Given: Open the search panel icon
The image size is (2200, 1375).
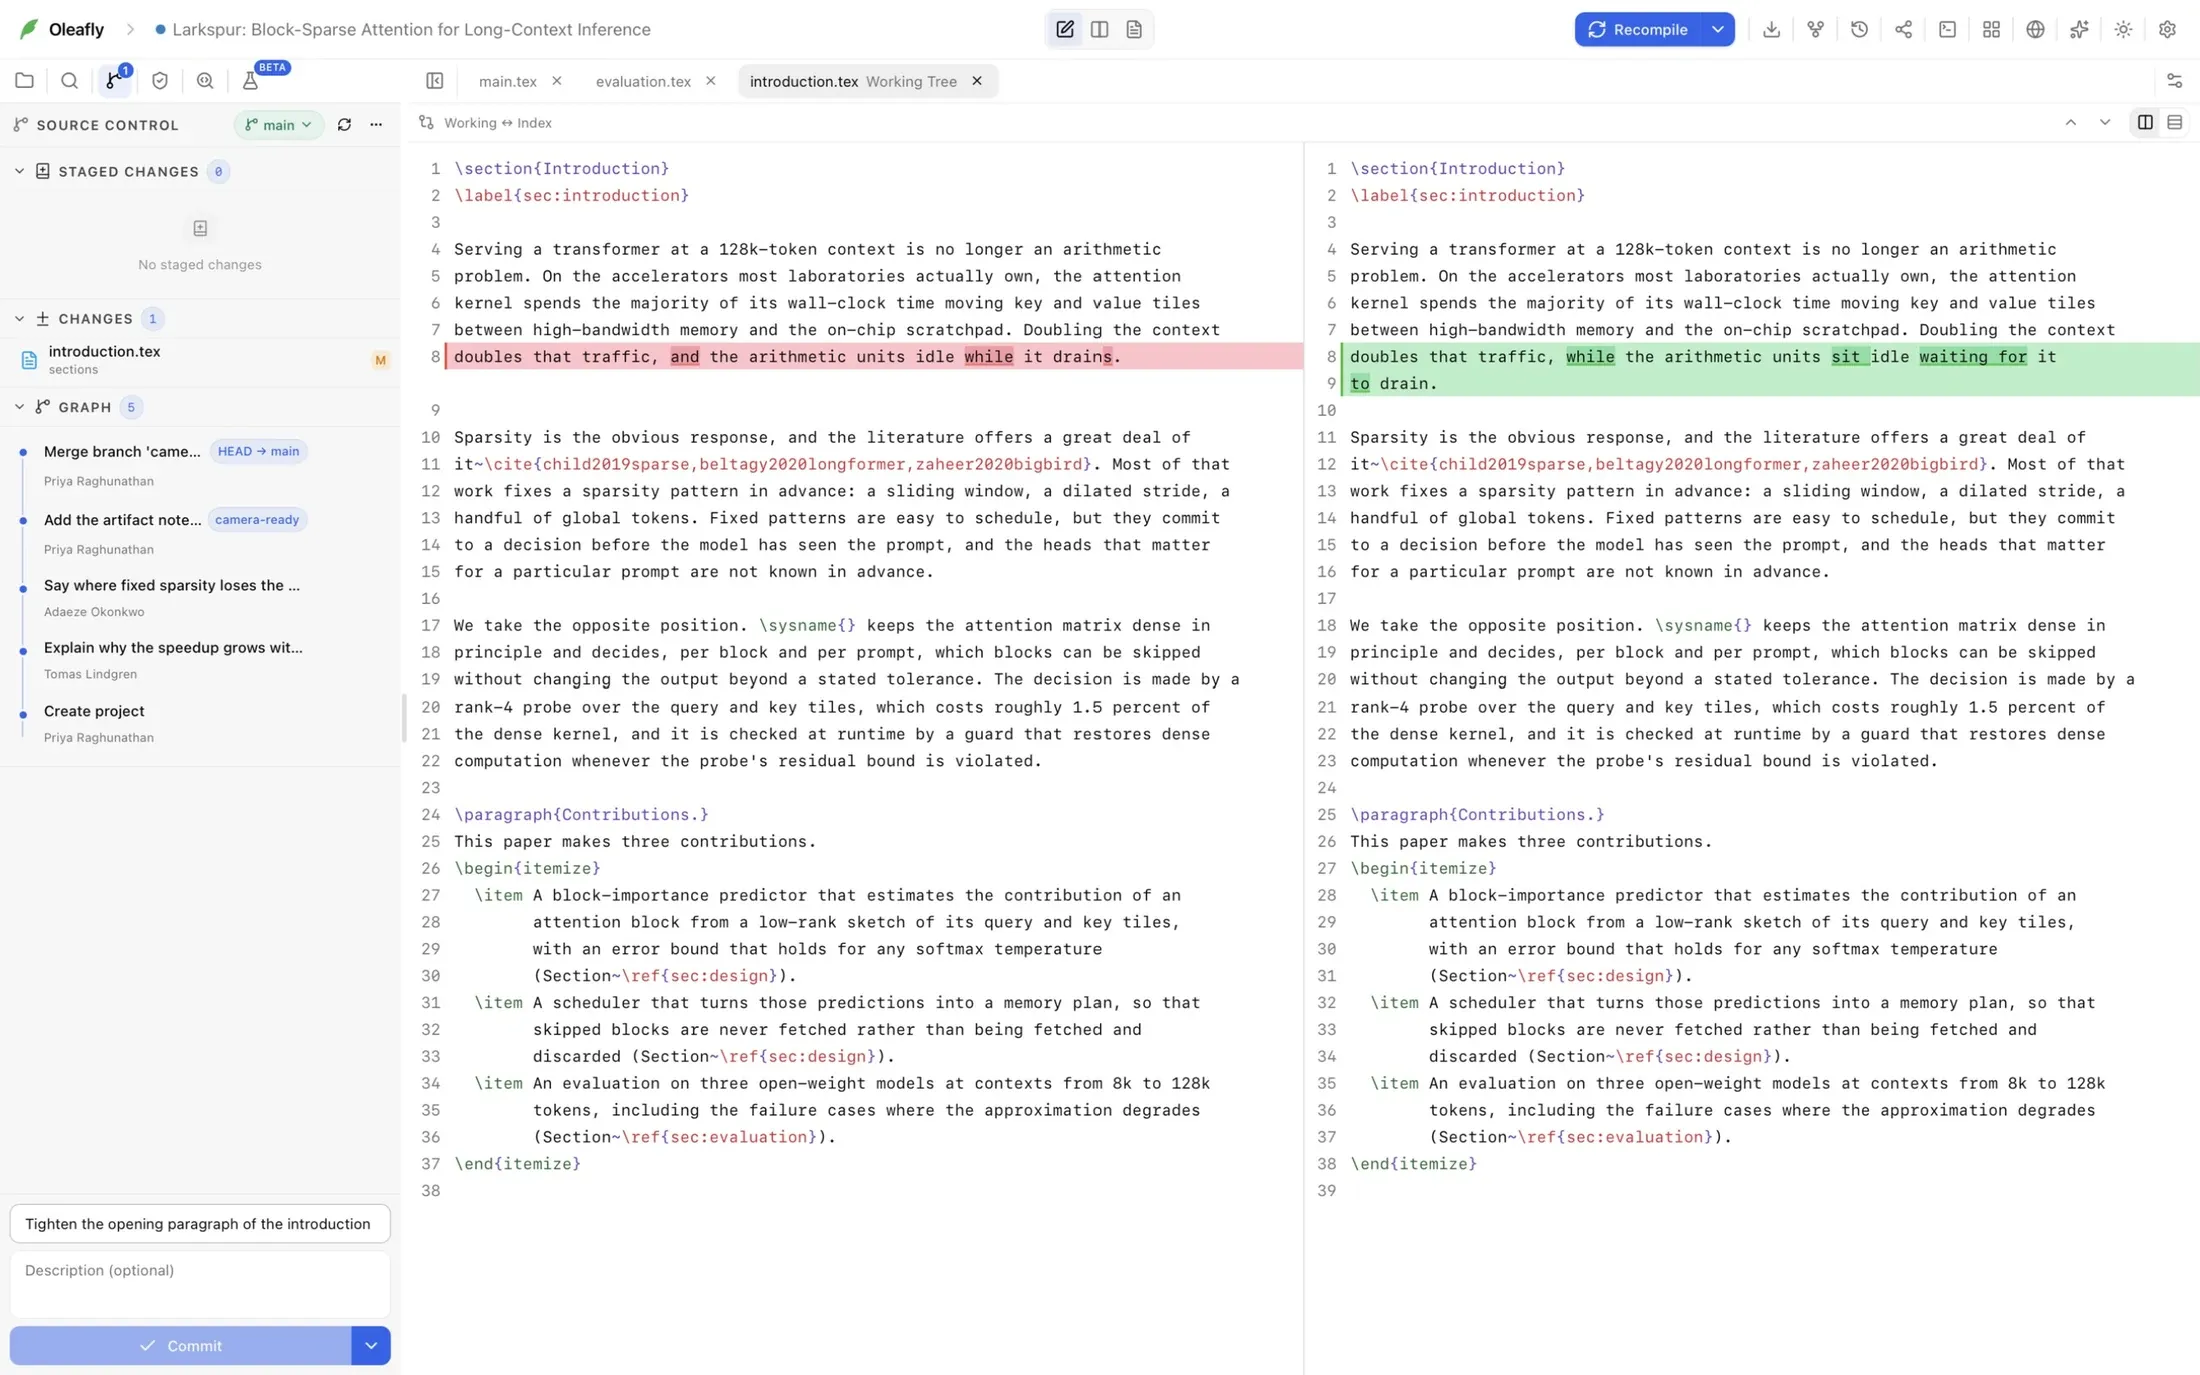Looking at the screenshot, I should [69, 81].
